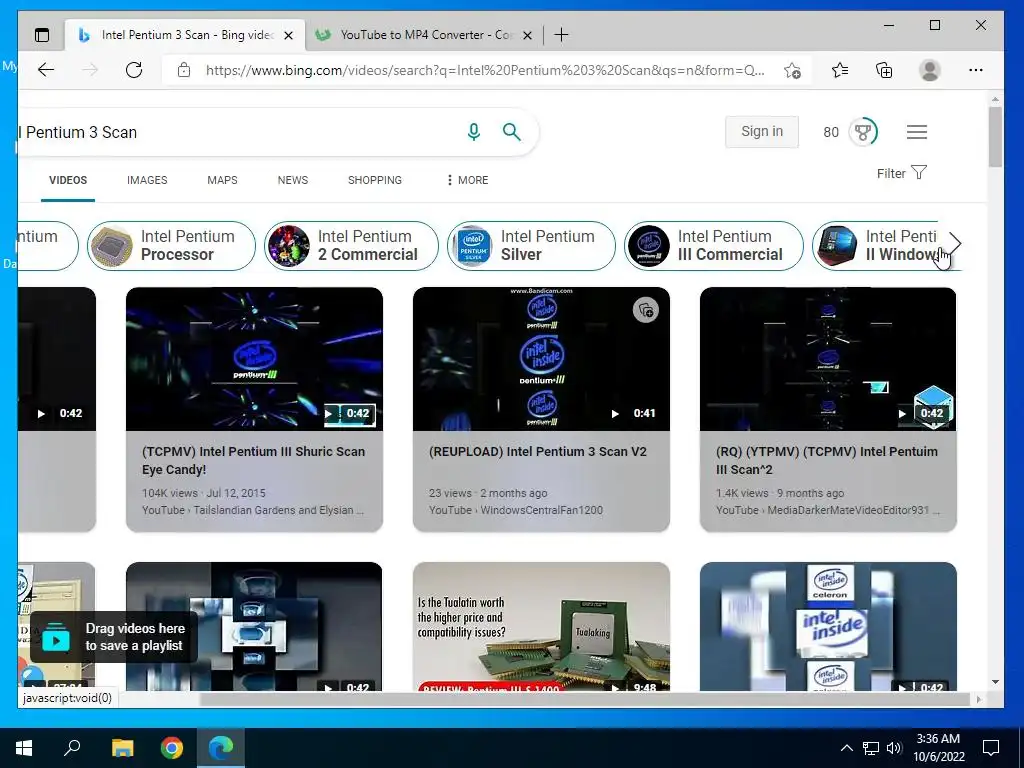This screenshot has width=1024, height=768.
Task: Save REUPLOAD Pentium 3 Scan V2 video
Action: 646,310
